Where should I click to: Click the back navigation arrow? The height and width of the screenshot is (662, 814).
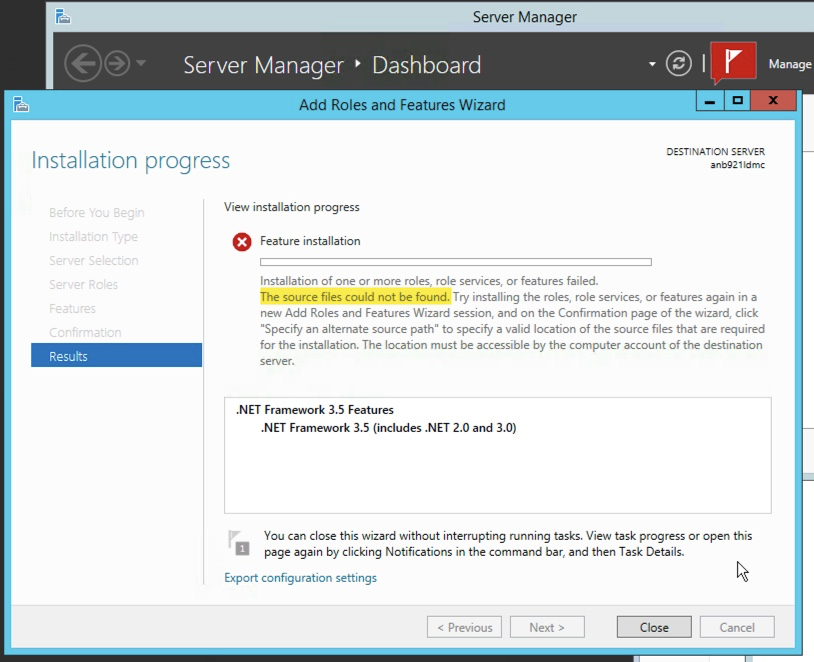[84, 63]
